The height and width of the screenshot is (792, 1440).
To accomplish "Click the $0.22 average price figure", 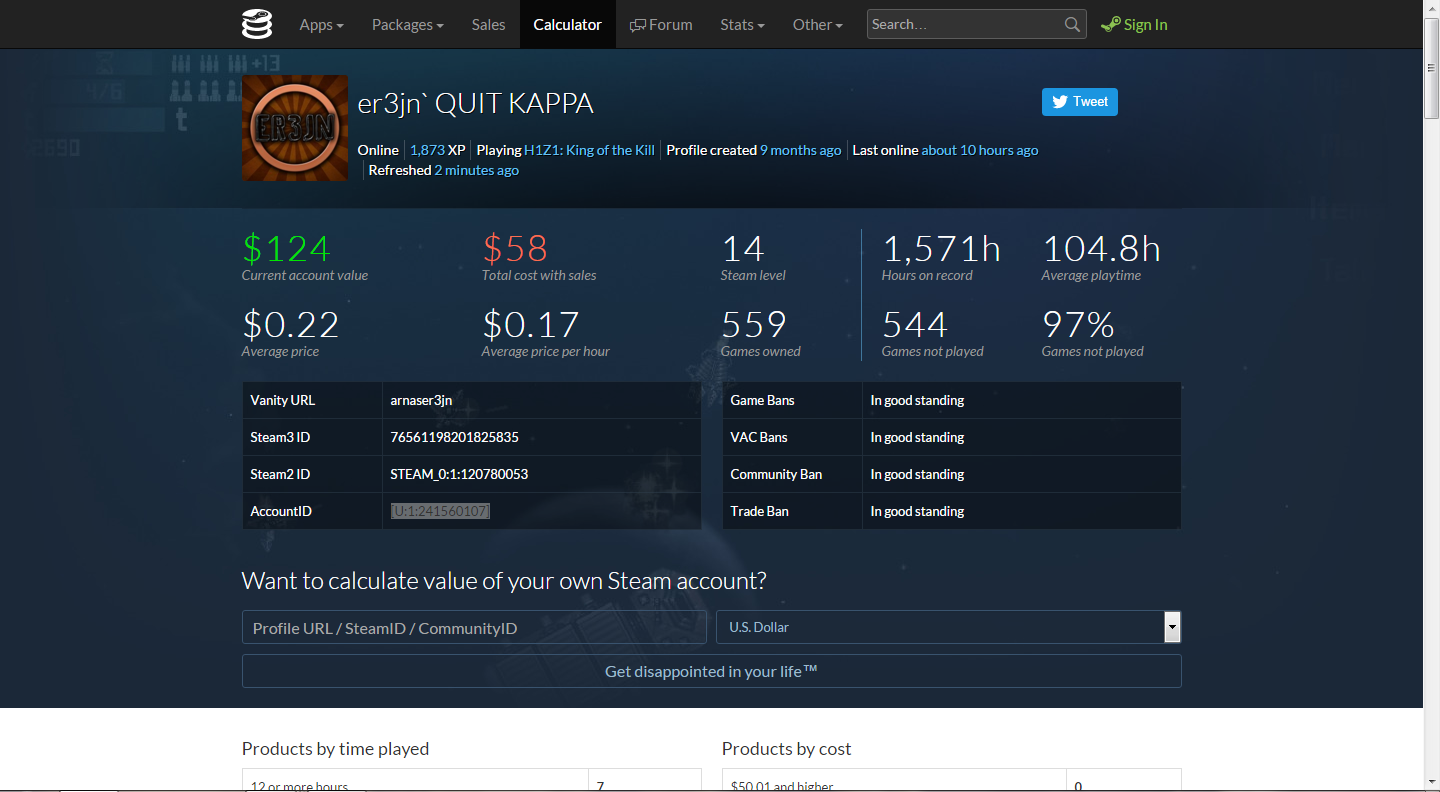I will click(x=290, y=324).
